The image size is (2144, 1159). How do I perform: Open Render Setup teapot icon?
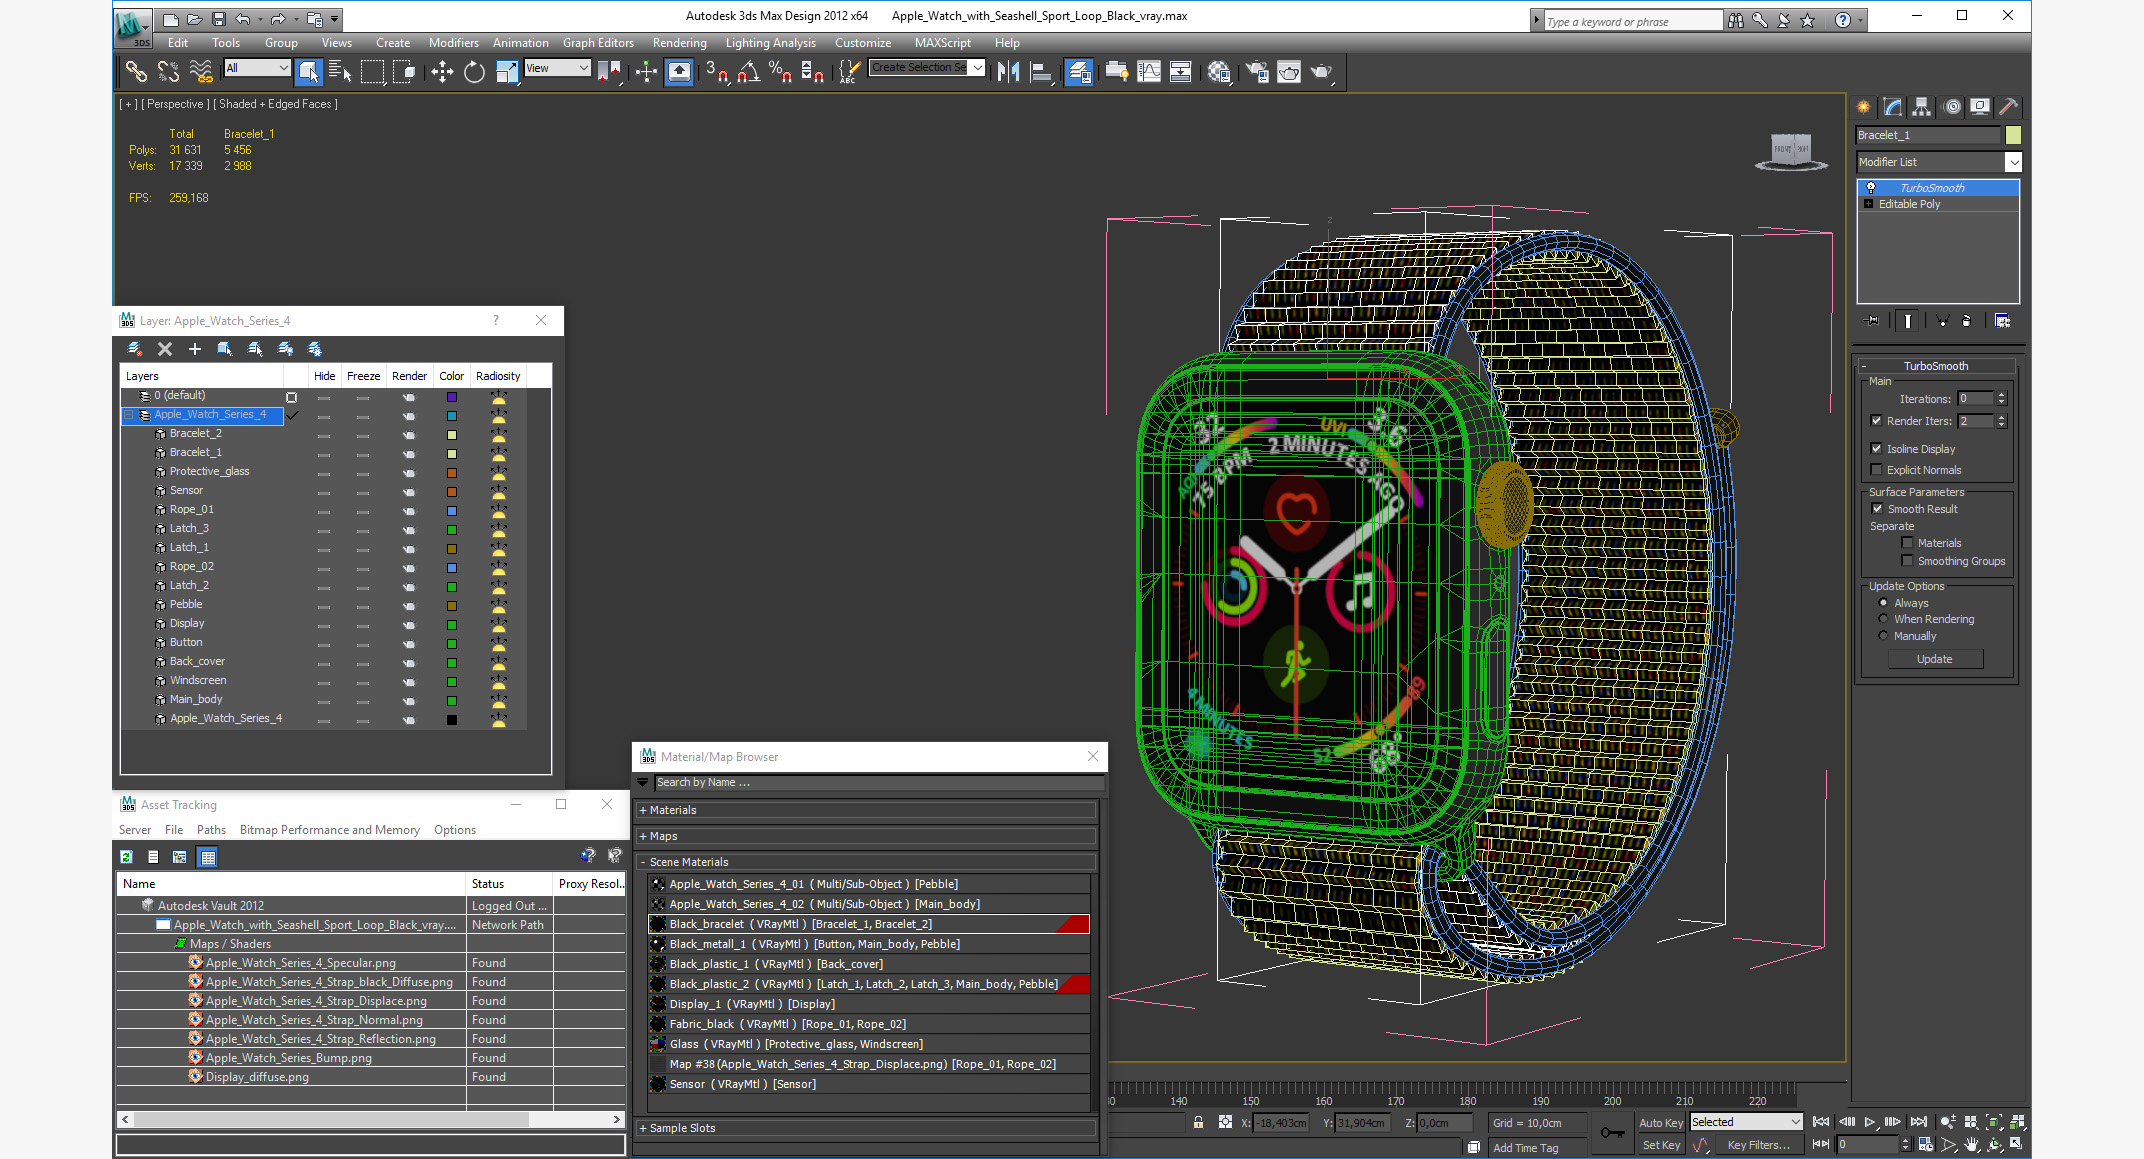click(x=1257, y=71)
